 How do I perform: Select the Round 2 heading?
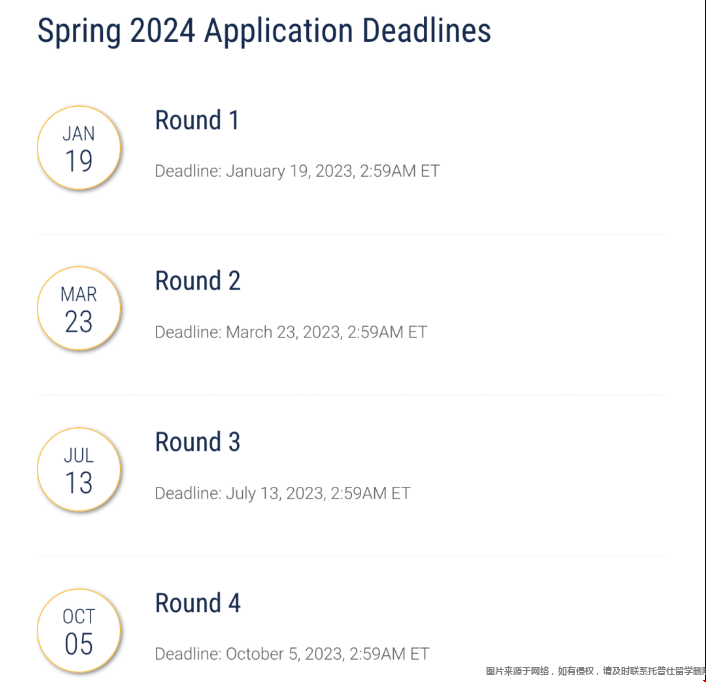tap(198, 281)
